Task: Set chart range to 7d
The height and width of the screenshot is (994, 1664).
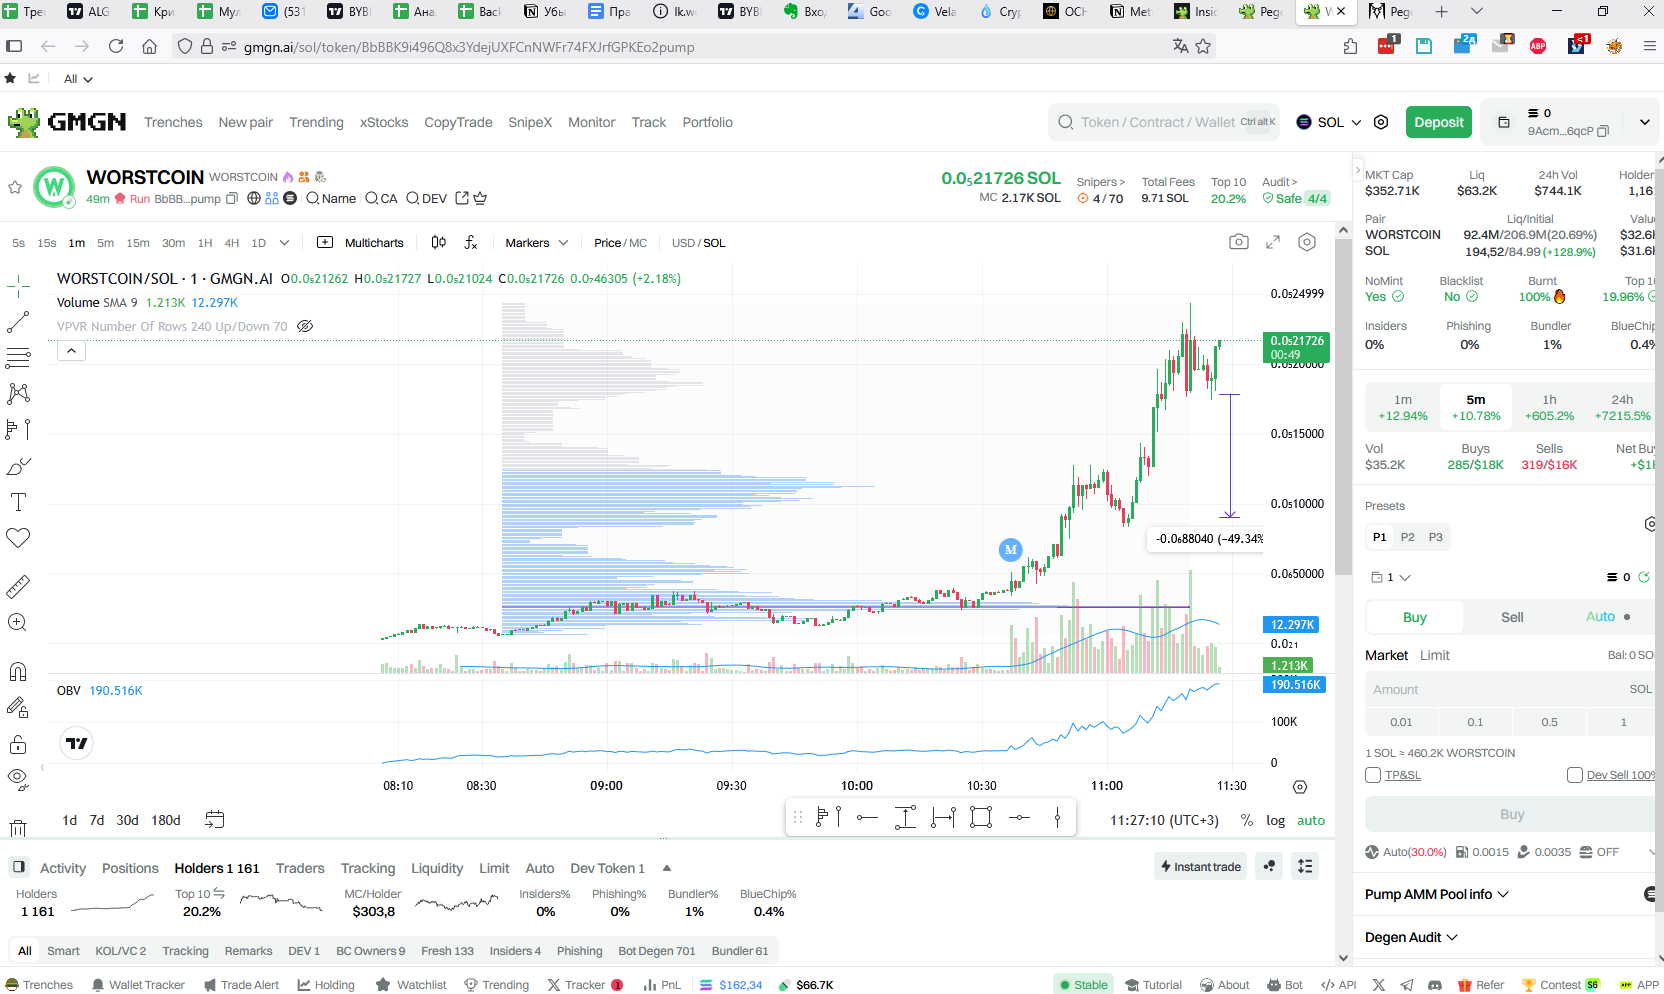Action: (97, 820)
